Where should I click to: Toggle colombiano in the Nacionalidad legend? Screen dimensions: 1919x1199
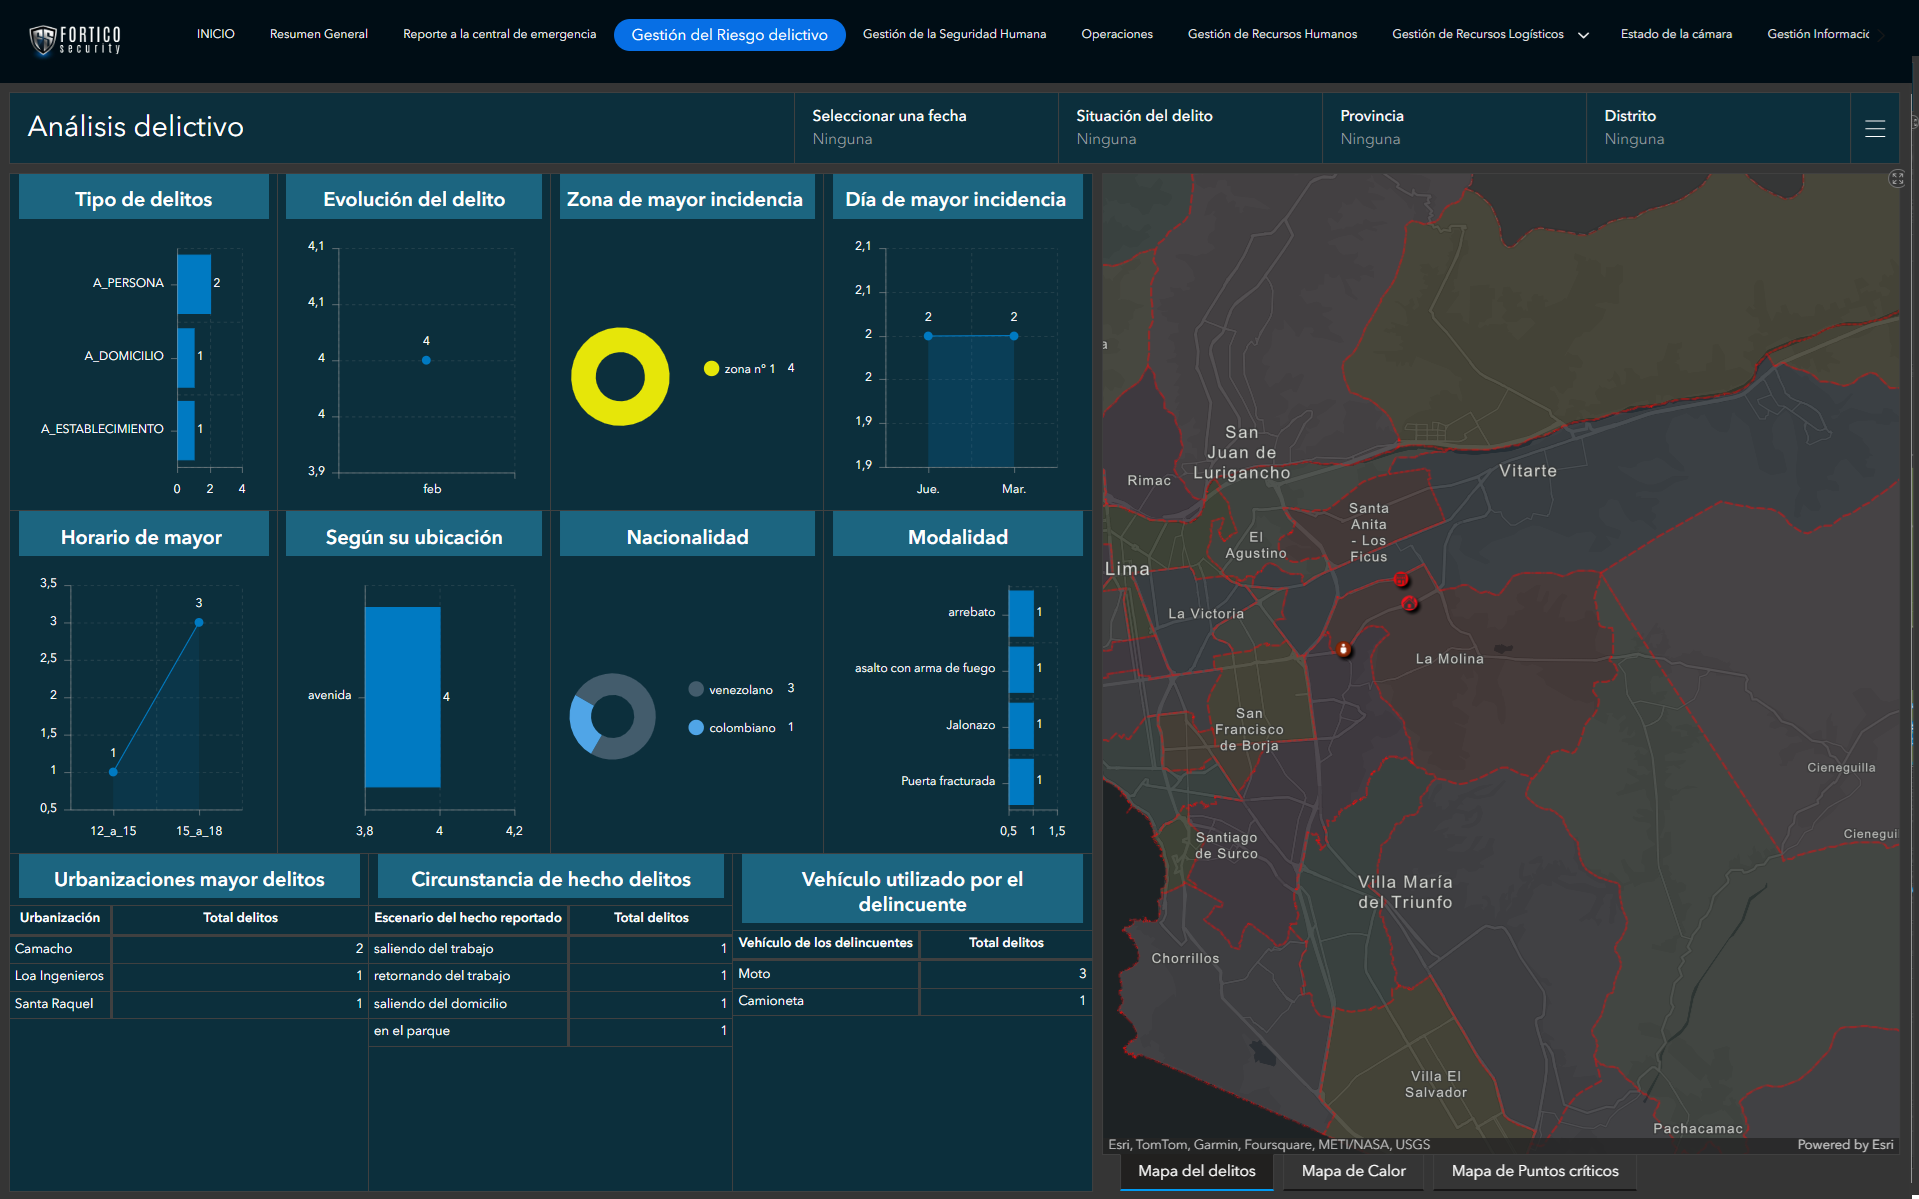pos(741,728)
